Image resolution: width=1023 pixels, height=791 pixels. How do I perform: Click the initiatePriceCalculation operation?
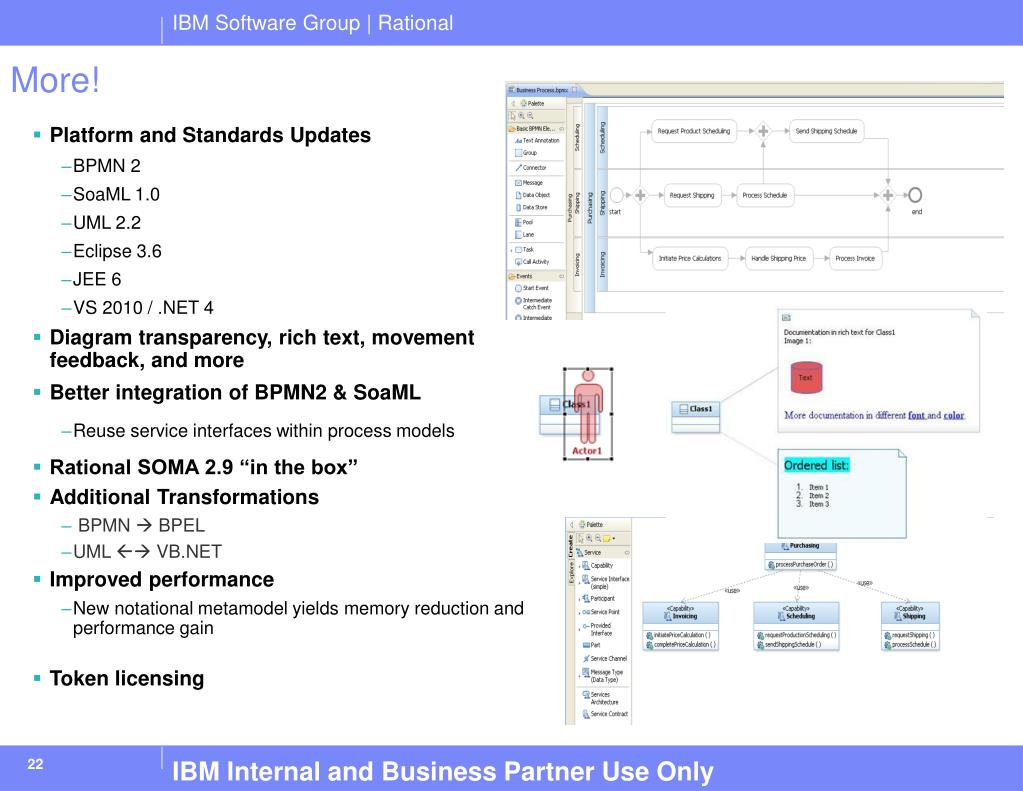tap(678, 635)
